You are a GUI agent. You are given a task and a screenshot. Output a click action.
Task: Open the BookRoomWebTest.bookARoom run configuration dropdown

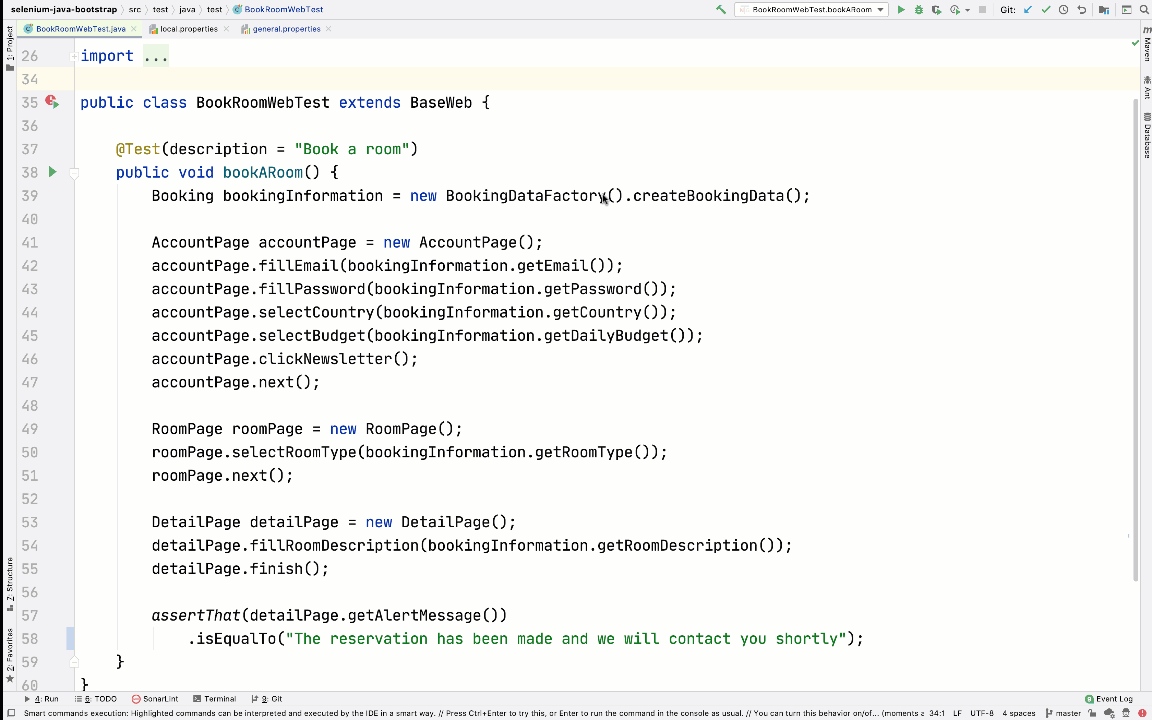[811, 10]
